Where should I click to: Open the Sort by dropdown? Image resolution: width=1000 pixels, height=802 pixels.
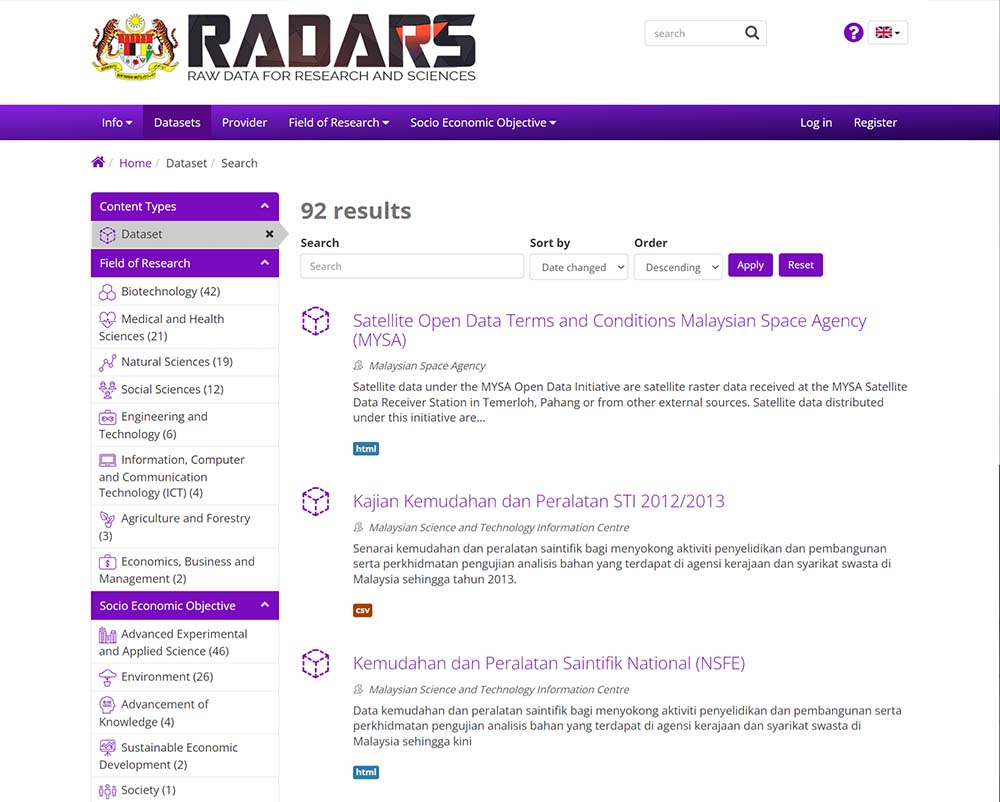pyautogui.click(x=578, y=266)
